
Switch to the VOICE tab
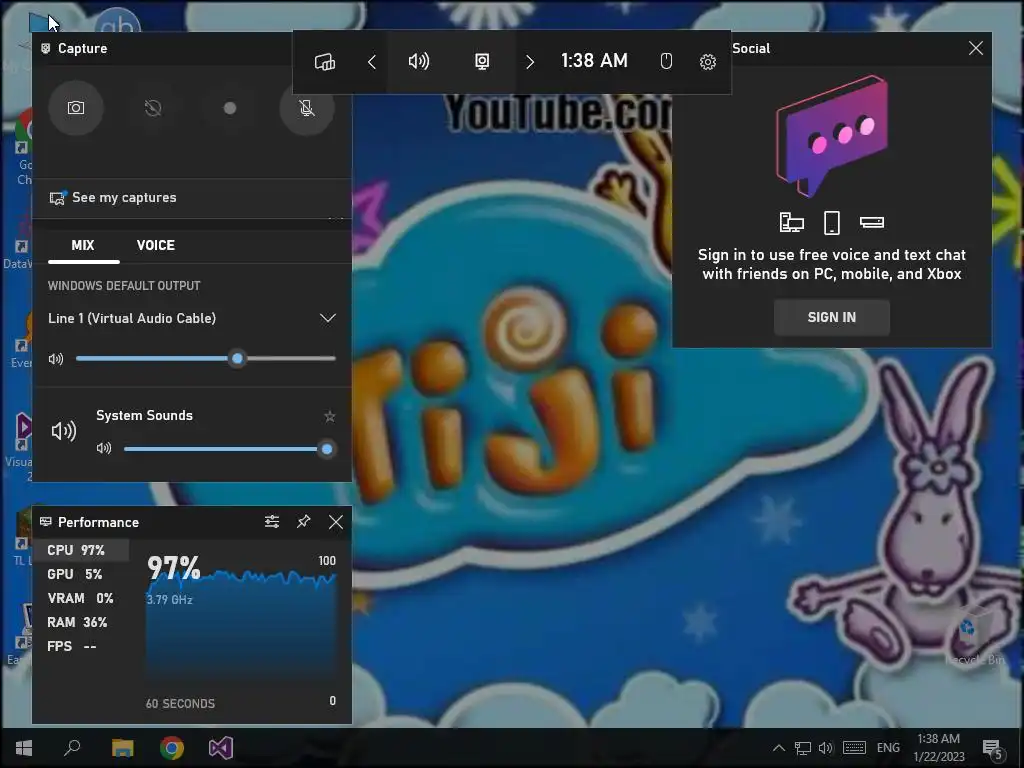tap(155, 246)
